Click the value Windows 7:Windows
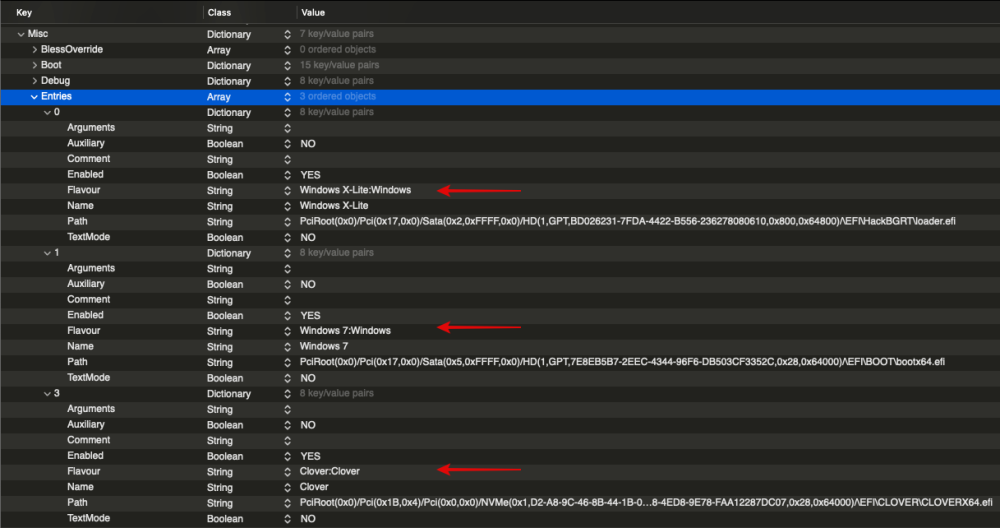This screenshot has height=528, width=1000. click(x=345, y=331)
